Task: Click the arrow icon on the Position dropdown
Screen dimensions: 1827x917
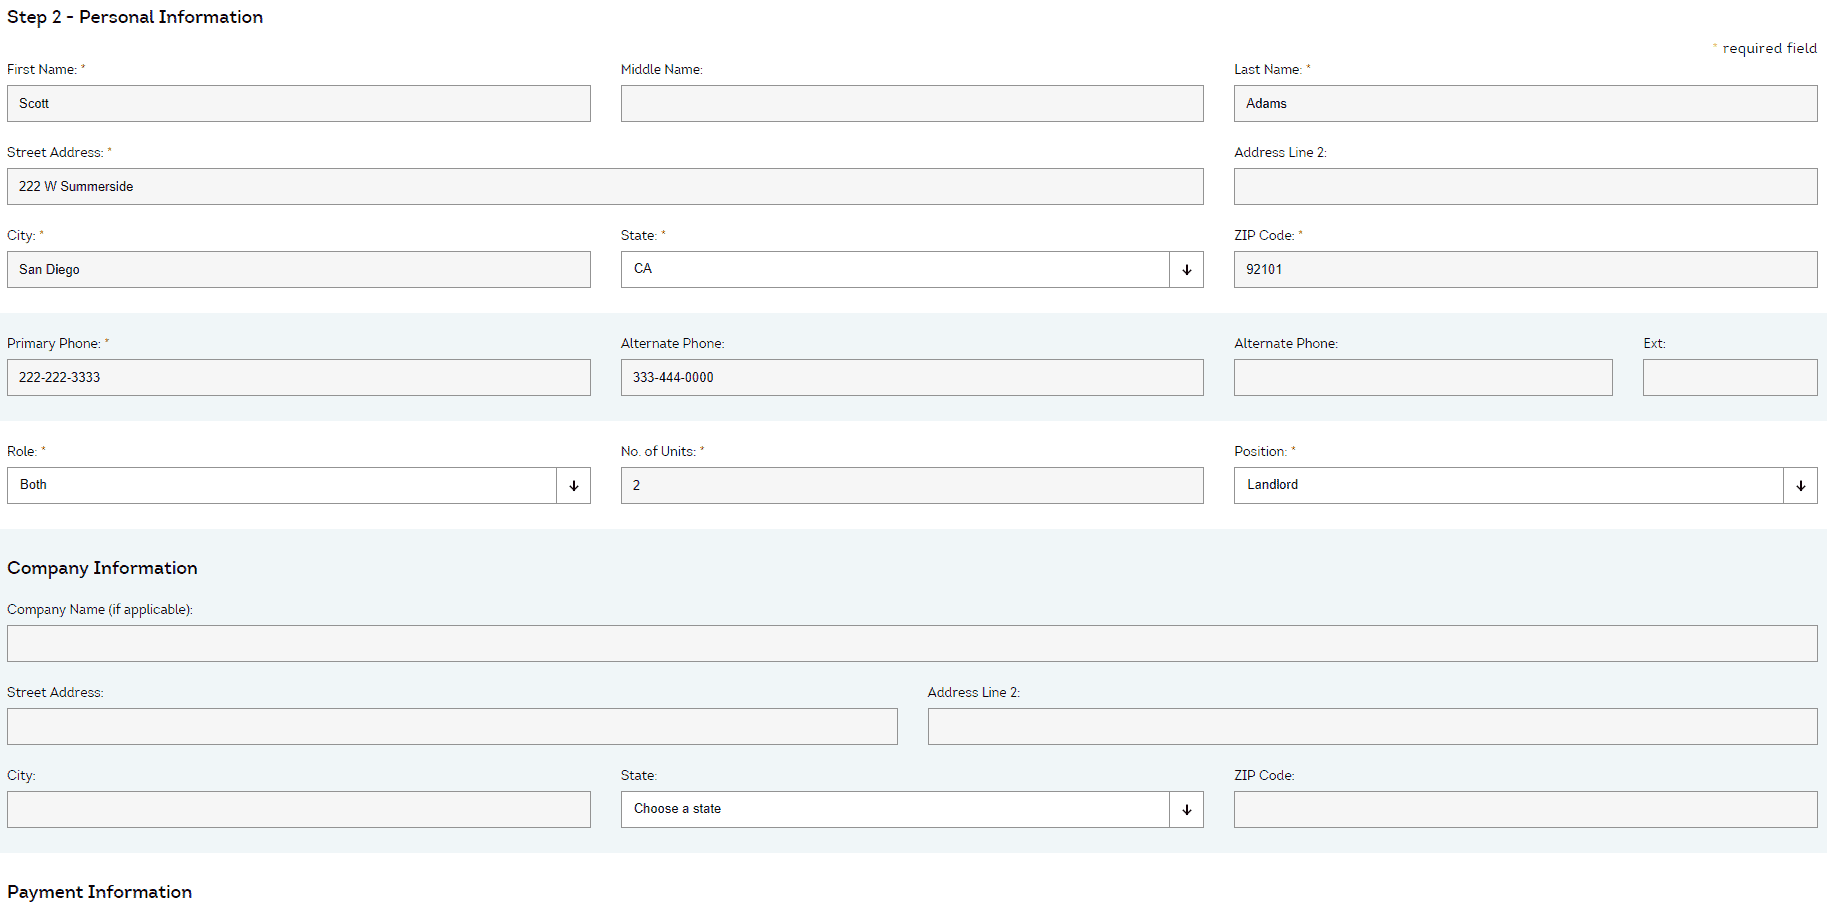Action: (x=1800, y=485)
